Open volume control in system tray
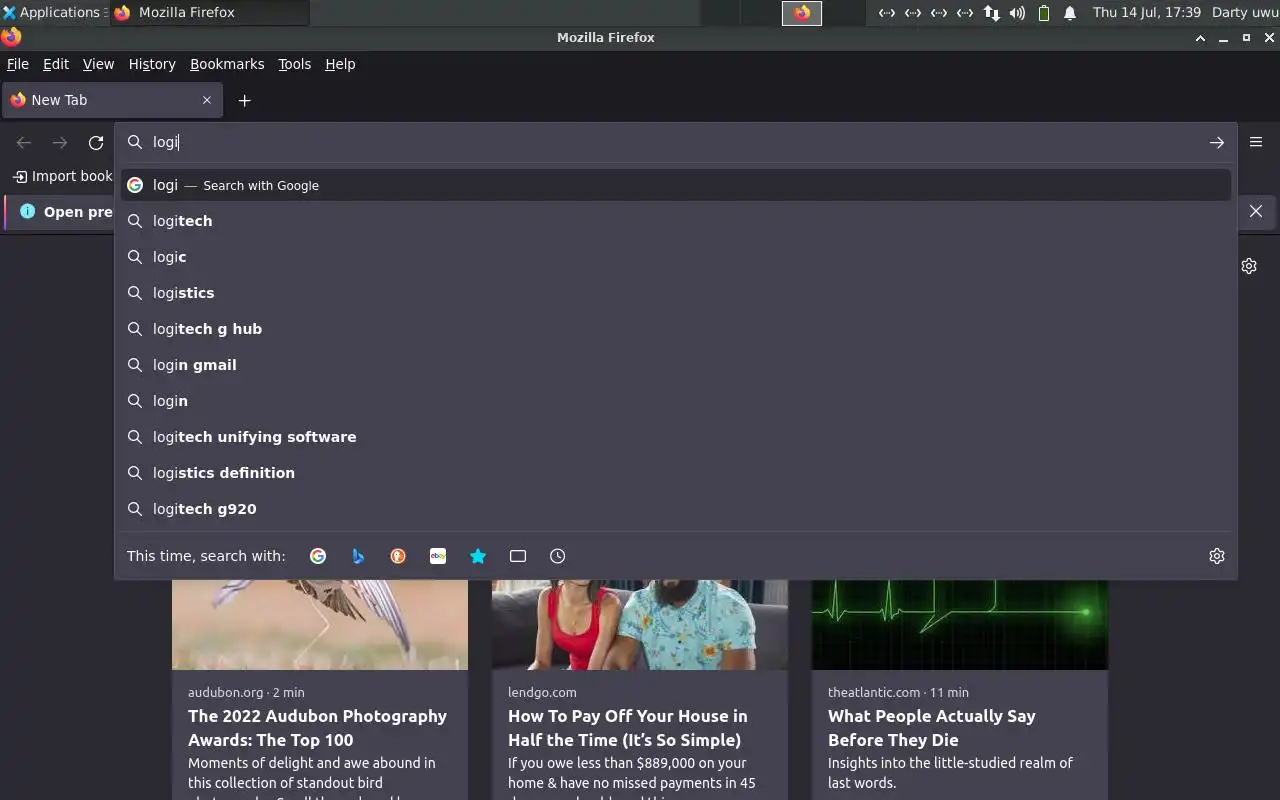The height and width of the screenshot is (800, 1280). 1017,13
